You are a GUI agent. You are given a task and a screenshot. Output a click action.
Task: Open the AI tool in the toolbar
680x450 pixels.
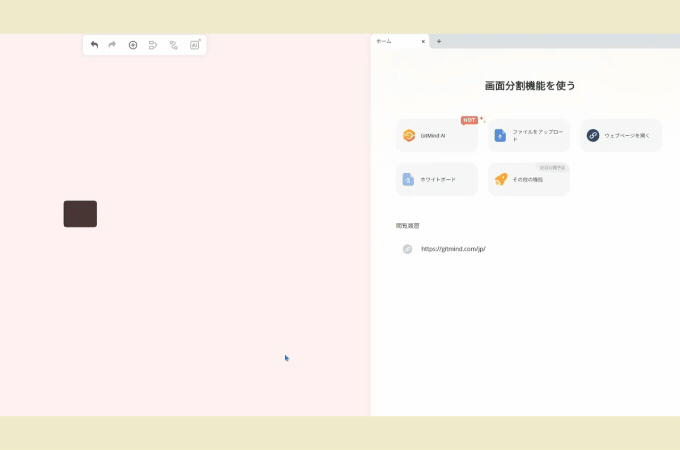[x=195, y=45]
